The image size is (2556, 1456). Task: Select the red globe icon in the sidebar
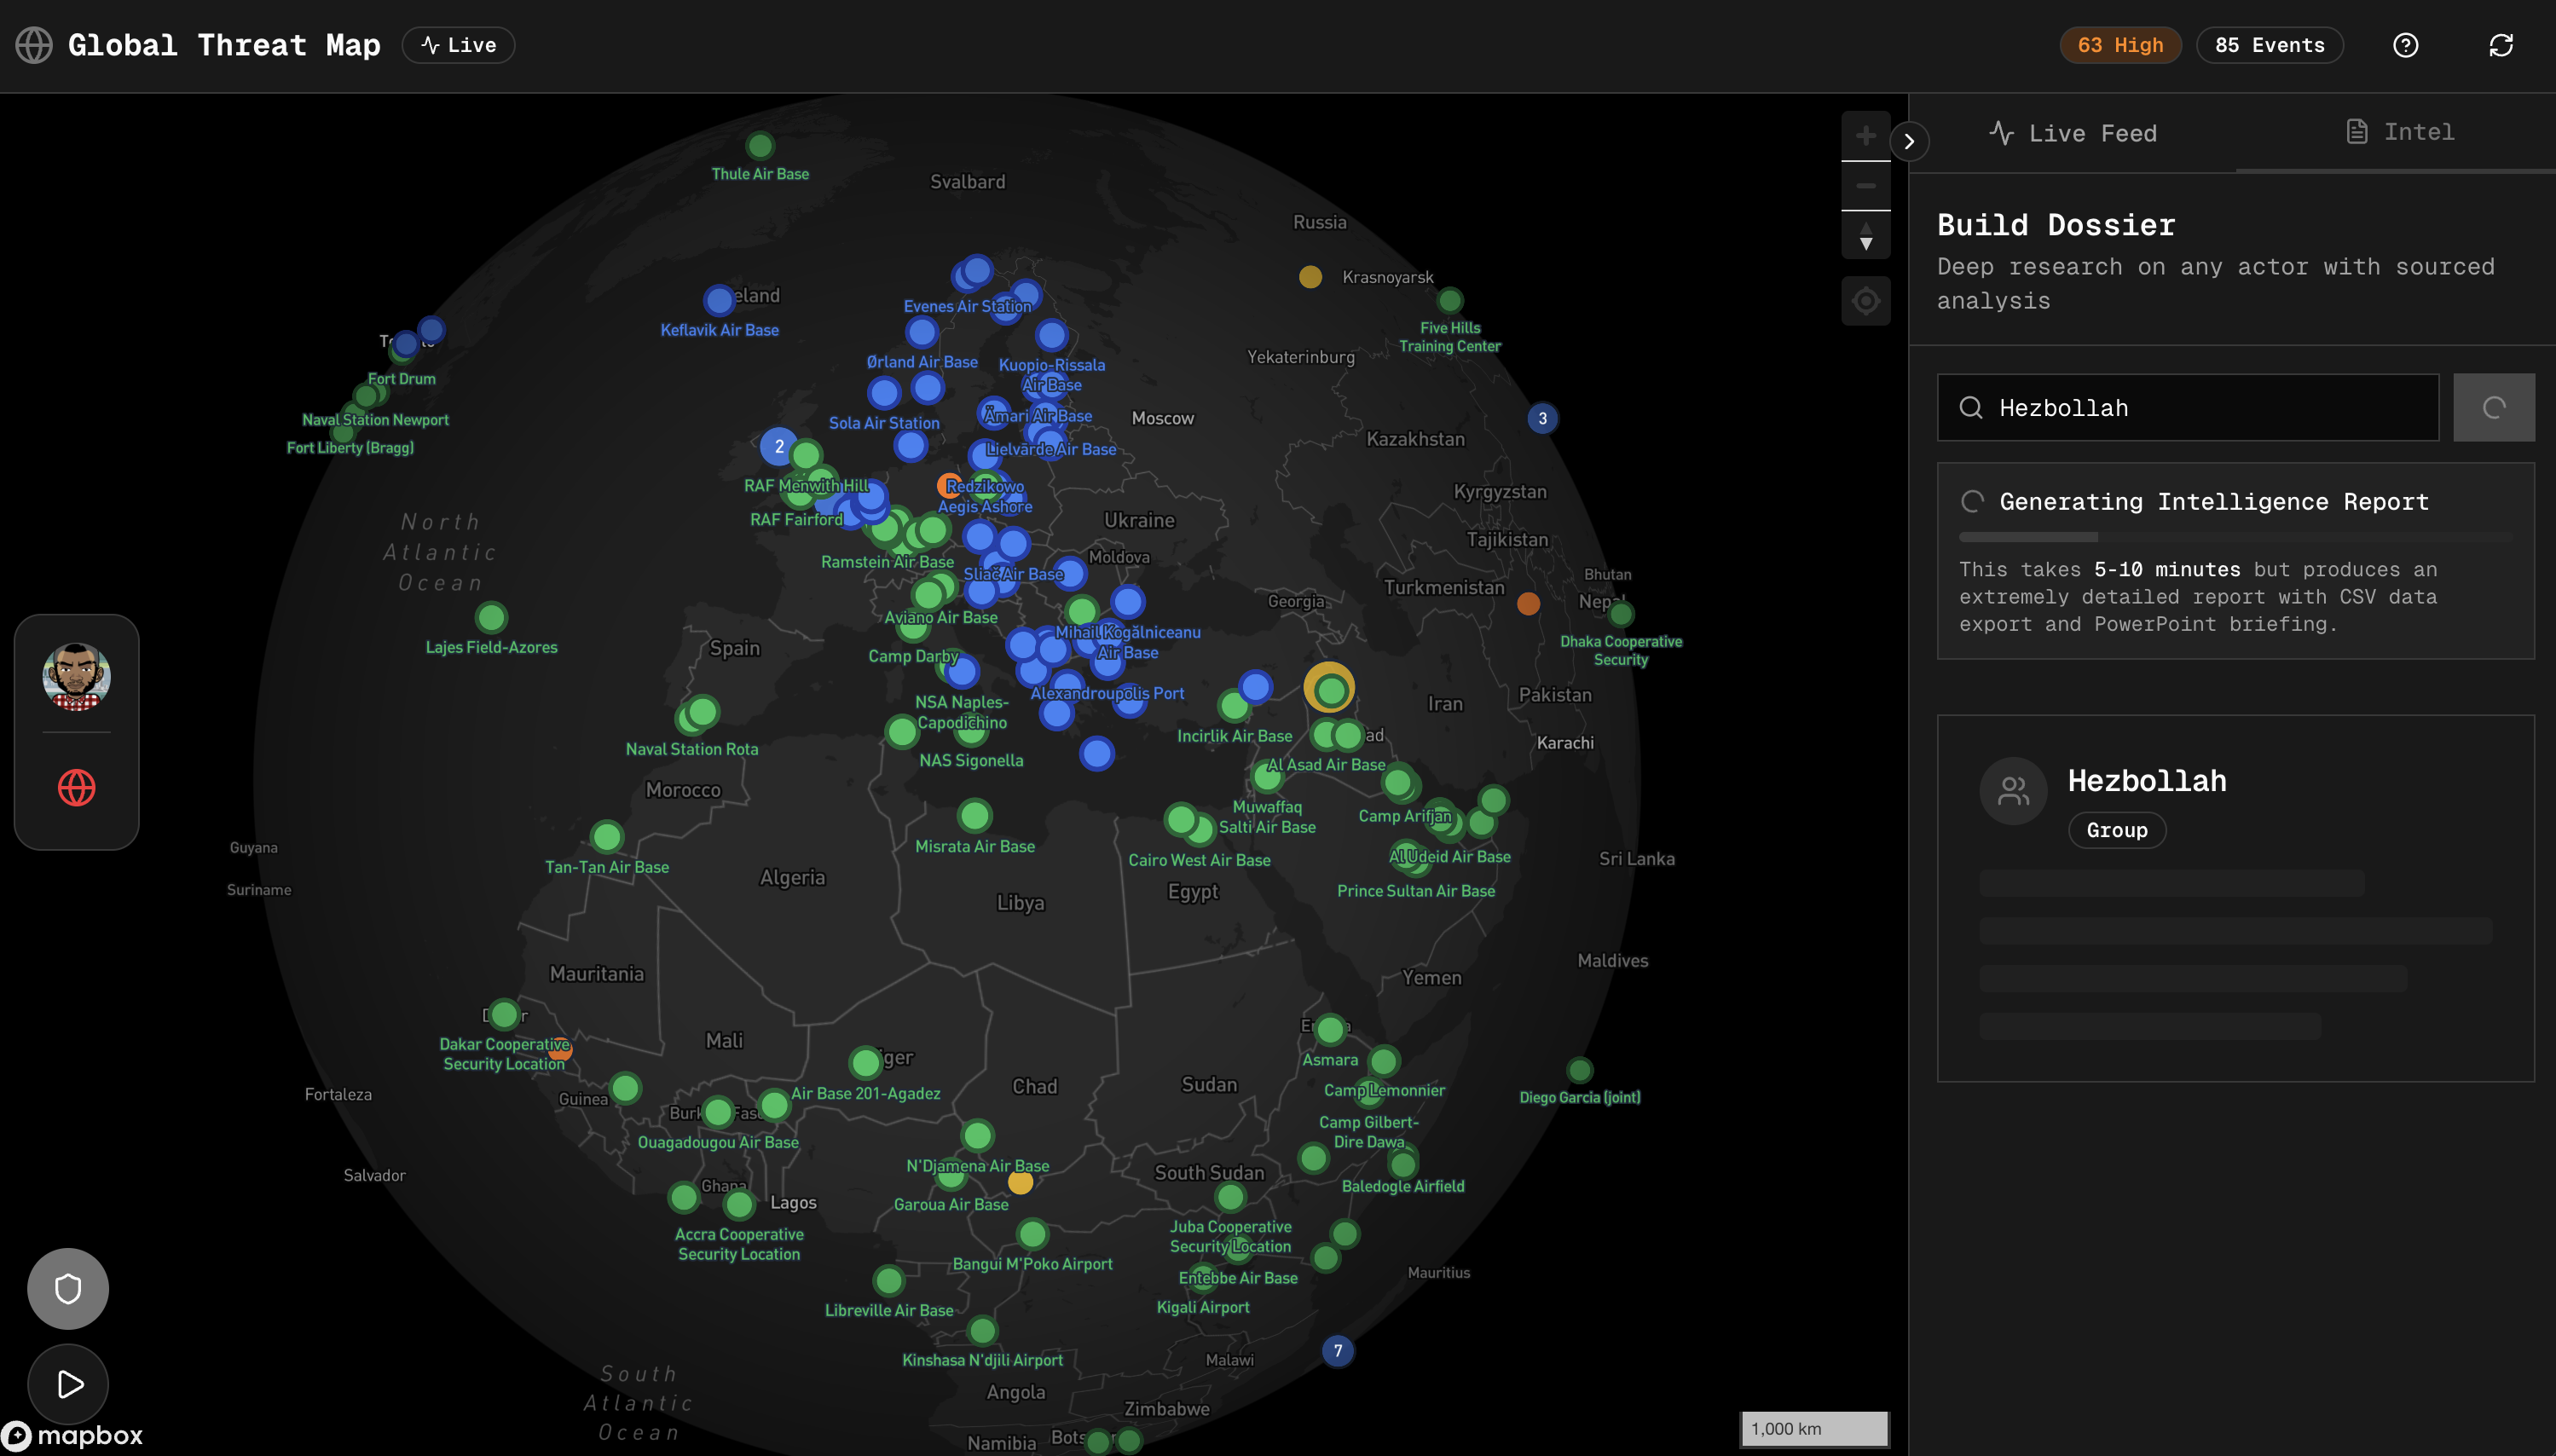point(76,788)
